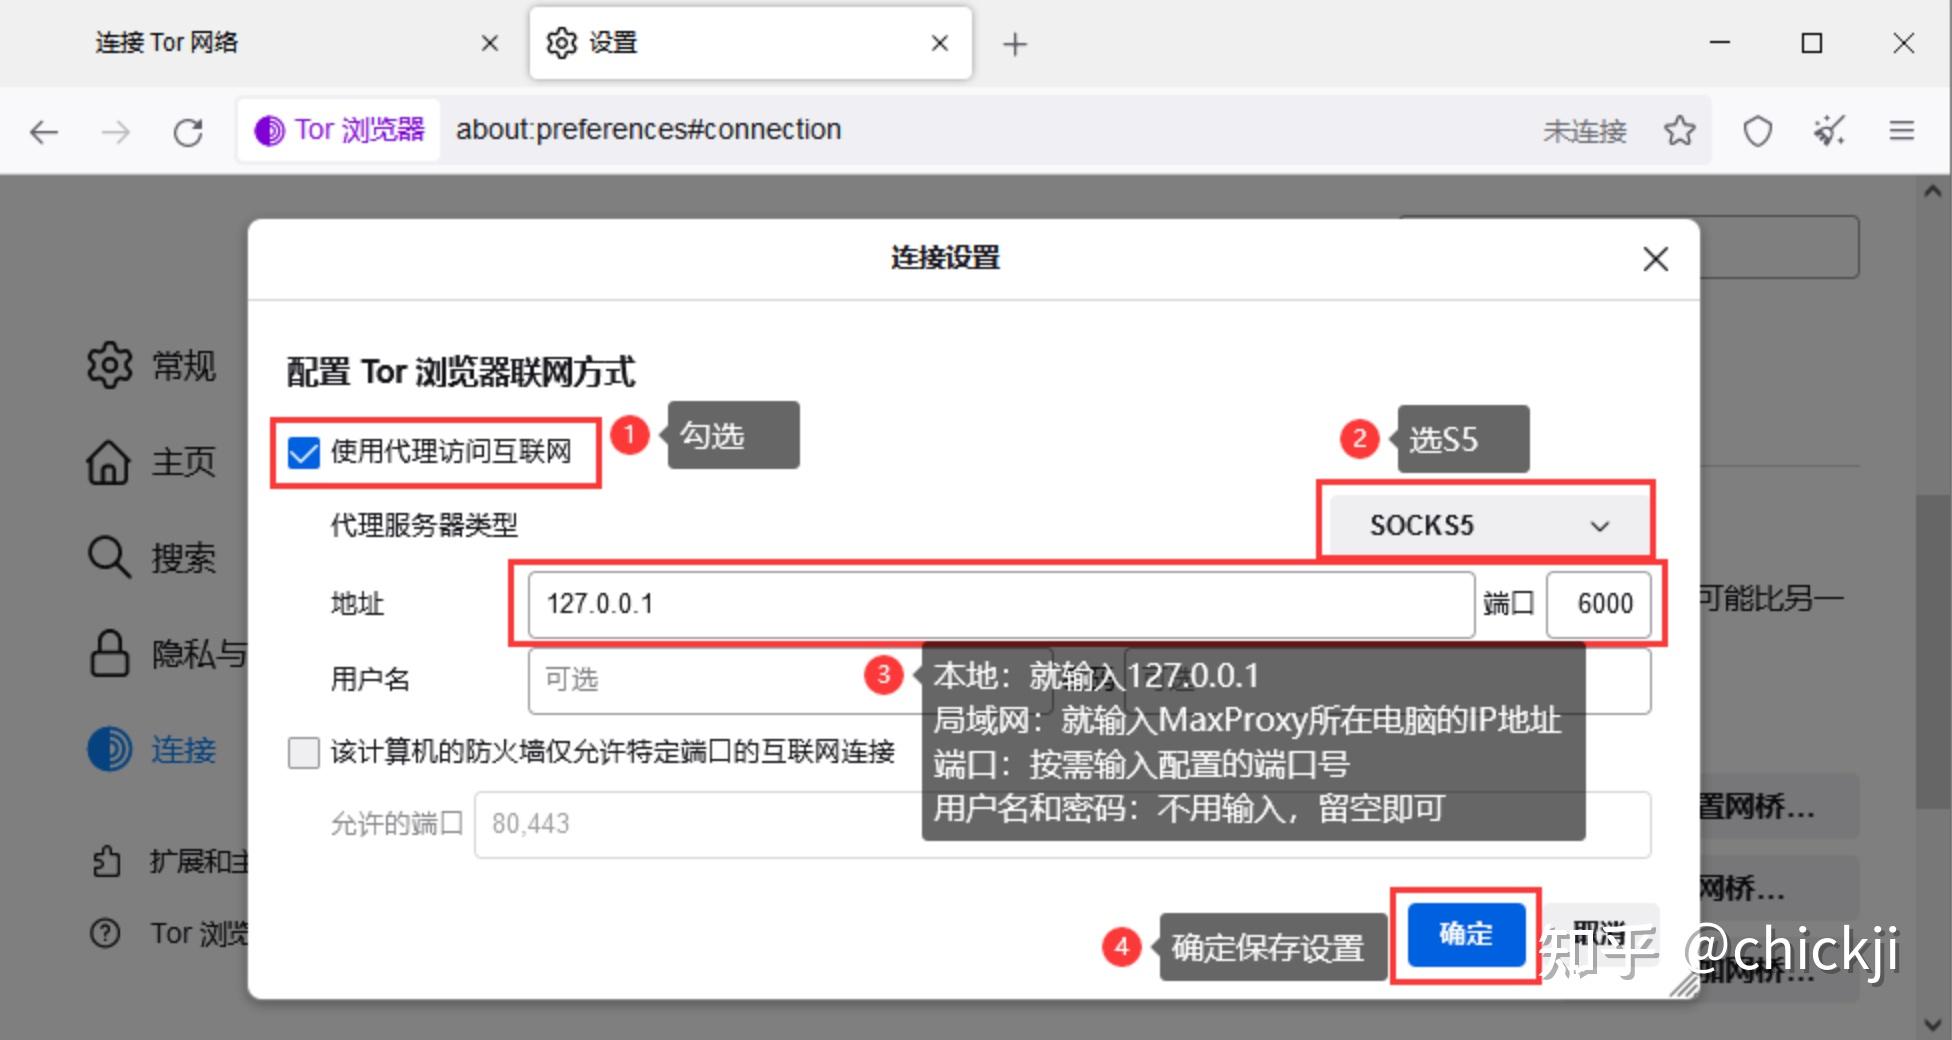Open a new tab with the plus button
Viewport: 1952px width, 1040px height.
click(1014, 42)
